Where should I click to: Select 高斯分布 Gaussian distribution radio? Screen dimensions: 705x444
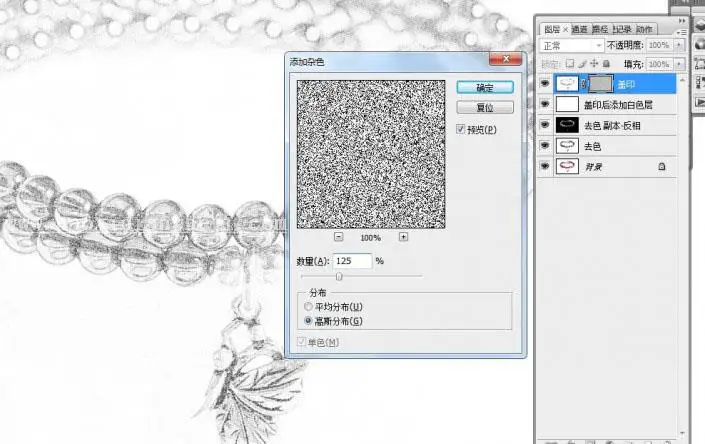point(308,321)
